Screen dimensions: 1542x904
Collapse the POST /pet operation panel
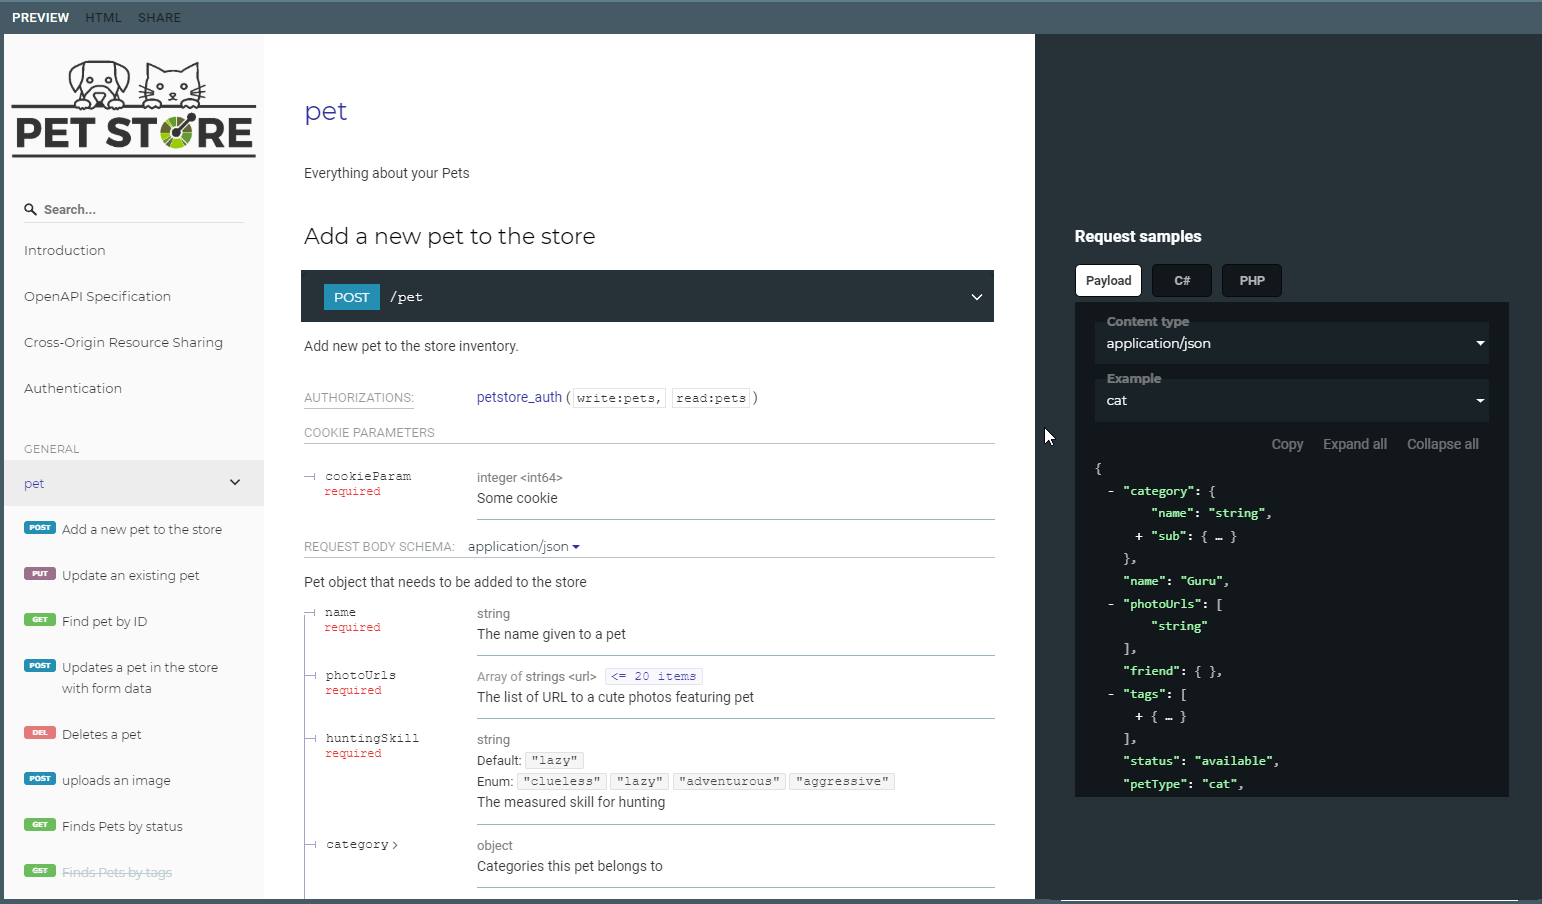(976, 296)
